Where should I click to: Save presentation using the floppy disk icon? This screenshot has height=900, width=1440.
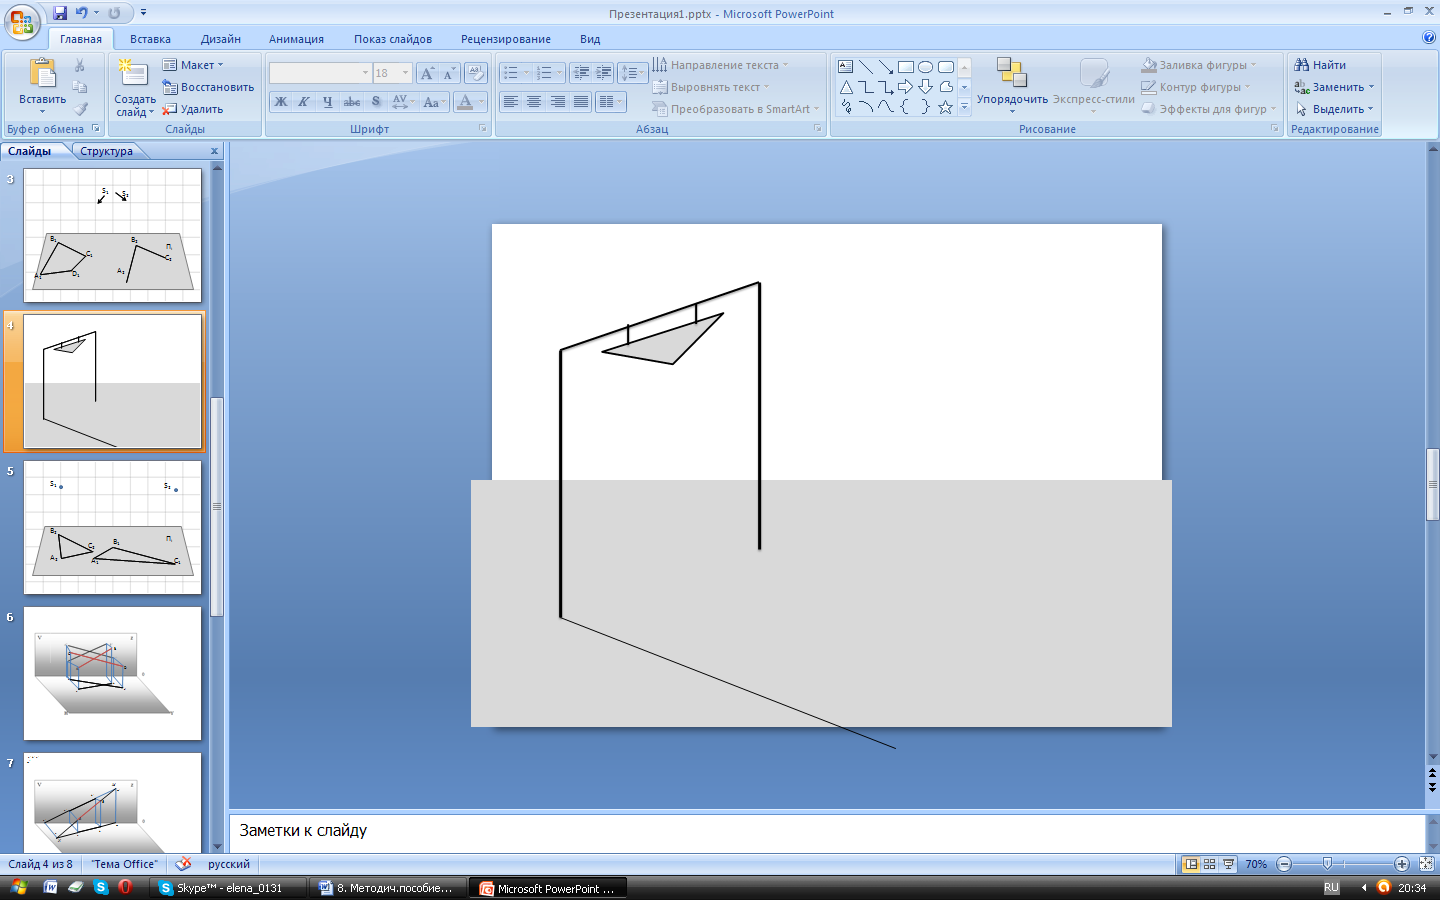tap(60, 13)
